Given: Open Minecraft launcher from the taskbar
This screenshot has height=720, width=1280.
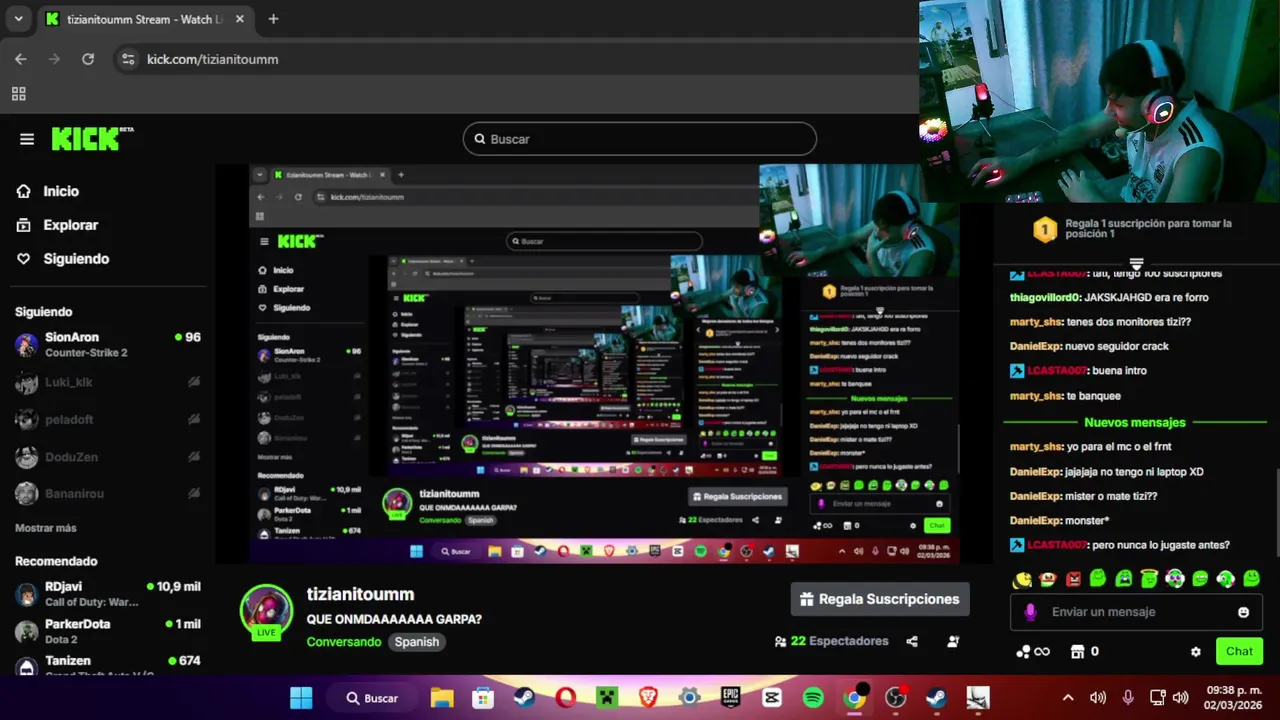Looking at the screenshot, I should click(607, 698).
